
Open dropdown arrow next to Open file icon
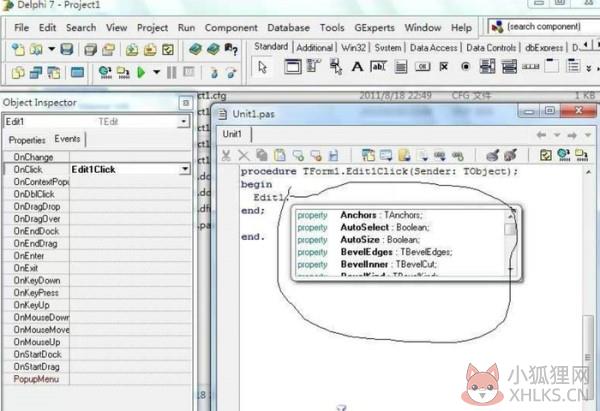51,49
